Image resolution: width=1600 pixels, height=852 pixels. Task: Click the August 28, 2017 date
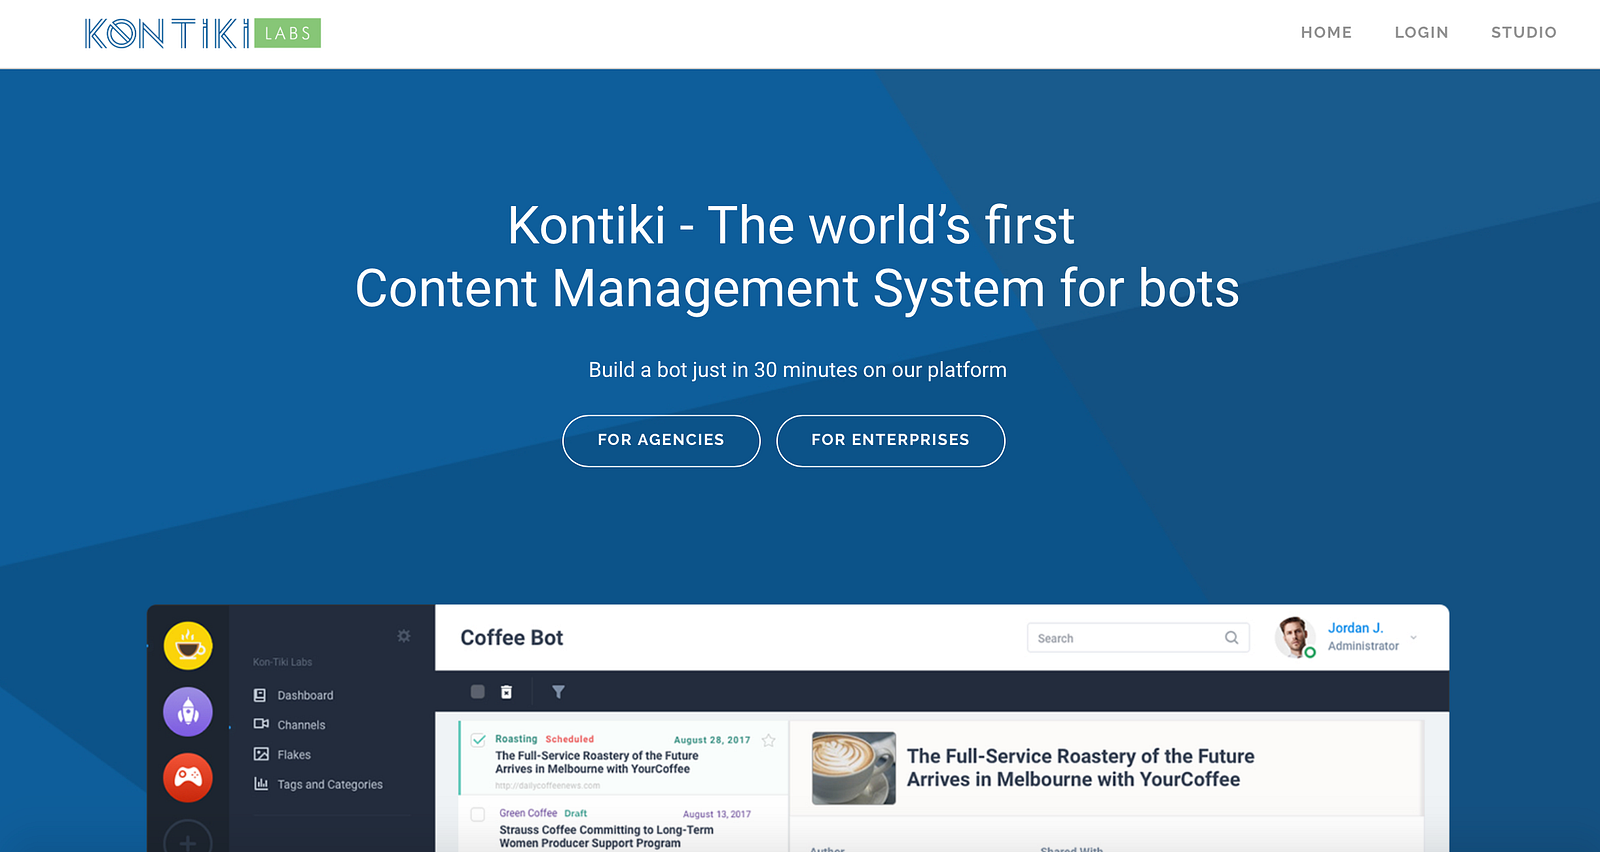tap(712, 740)
